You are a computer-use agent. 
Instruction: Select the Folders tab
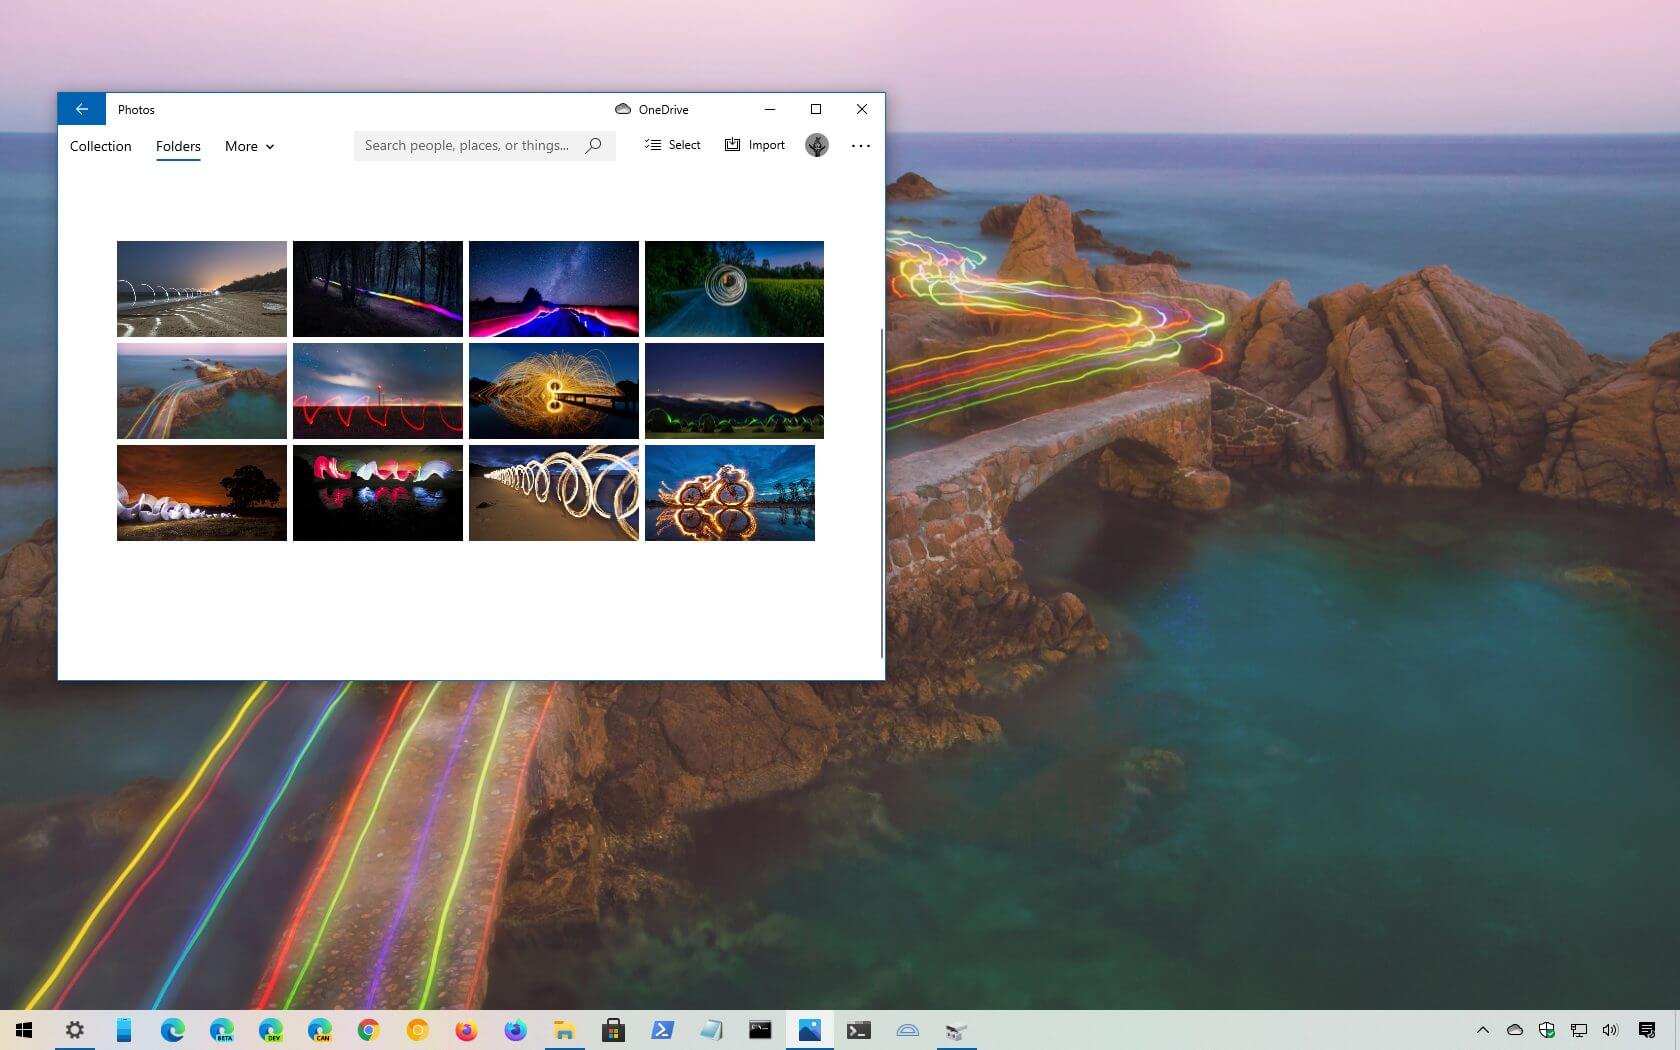[177, 146]
